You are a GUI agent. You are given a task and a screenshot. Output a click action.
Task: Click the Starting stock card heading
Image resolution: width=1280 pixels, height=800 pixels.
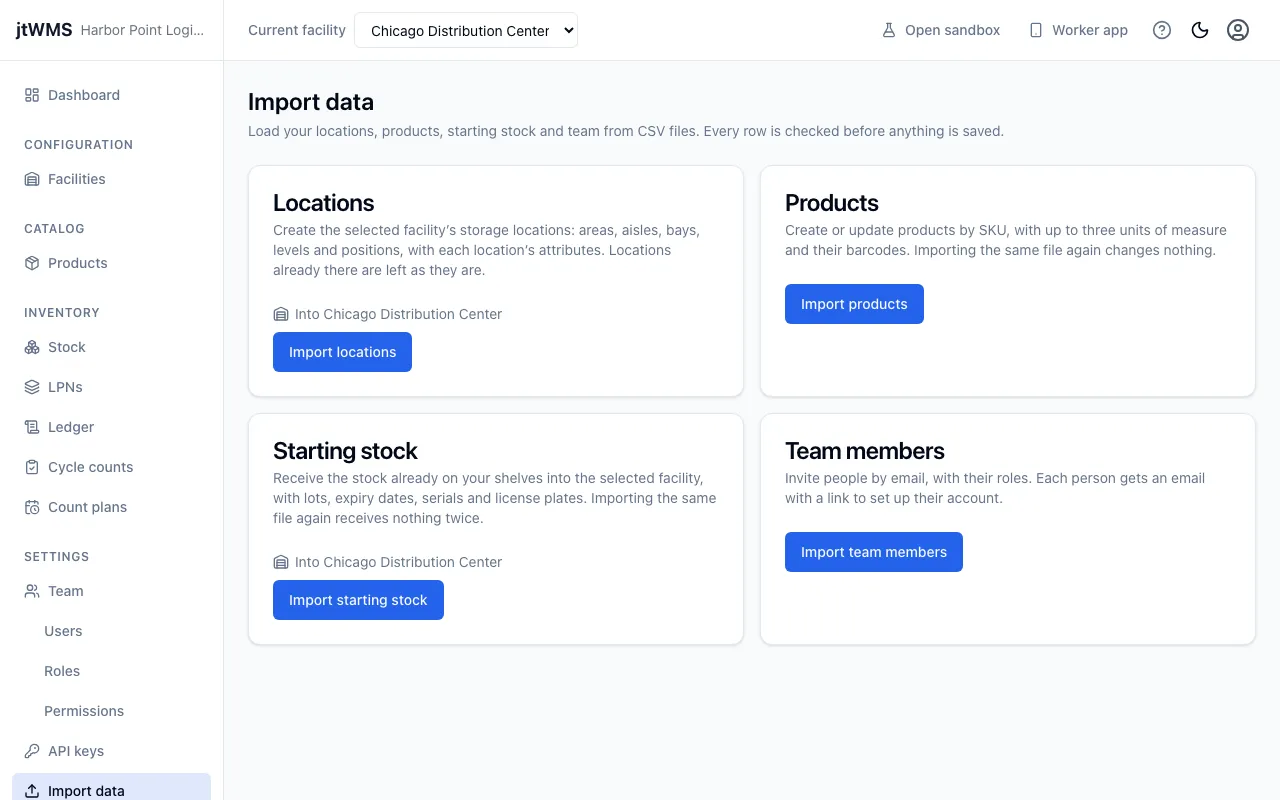[345, 451]
